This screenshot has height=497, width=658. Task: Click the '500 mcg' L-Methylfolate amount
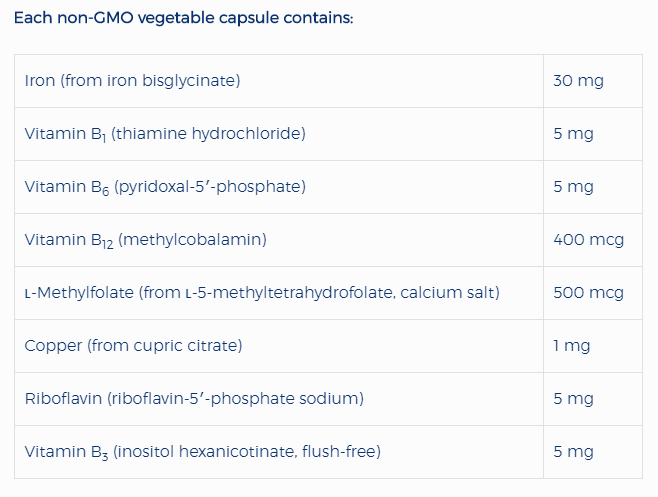[x=588, y=293]
